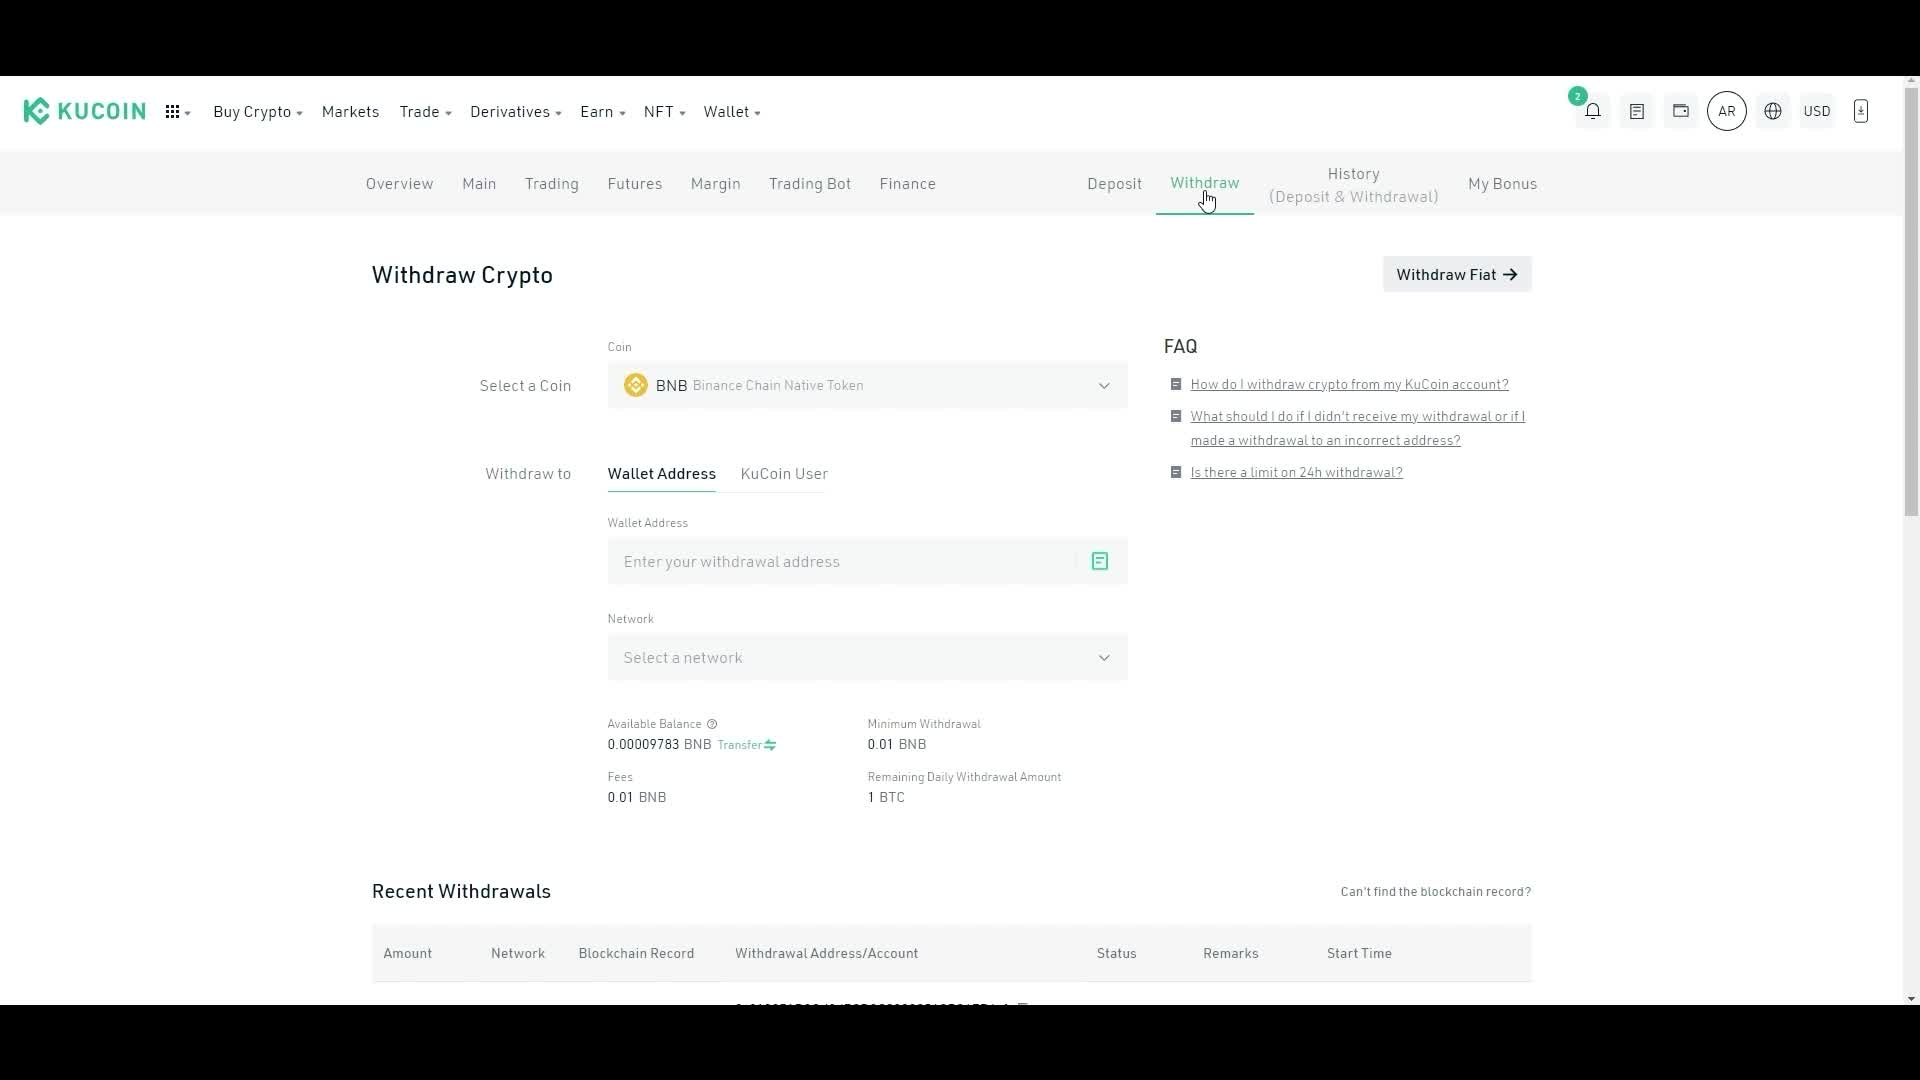Click the globe language icon

[x=1773, y=111]
